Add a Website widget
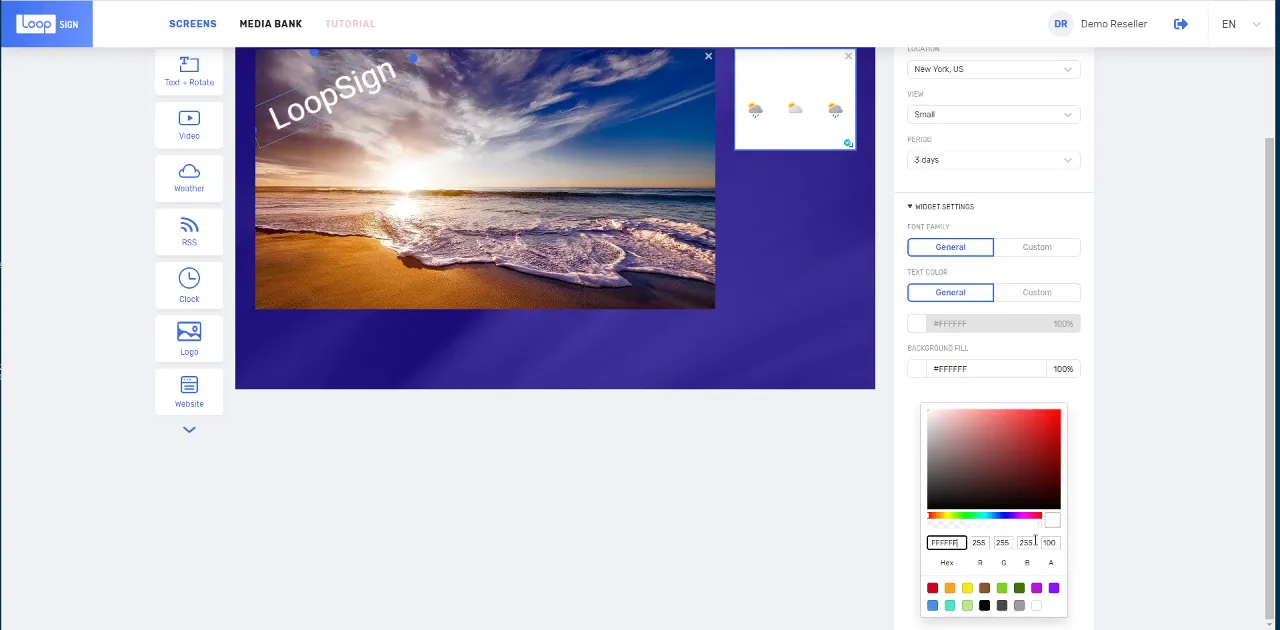1280x630 pixels. pyautogui.click(x=189, y=391)
